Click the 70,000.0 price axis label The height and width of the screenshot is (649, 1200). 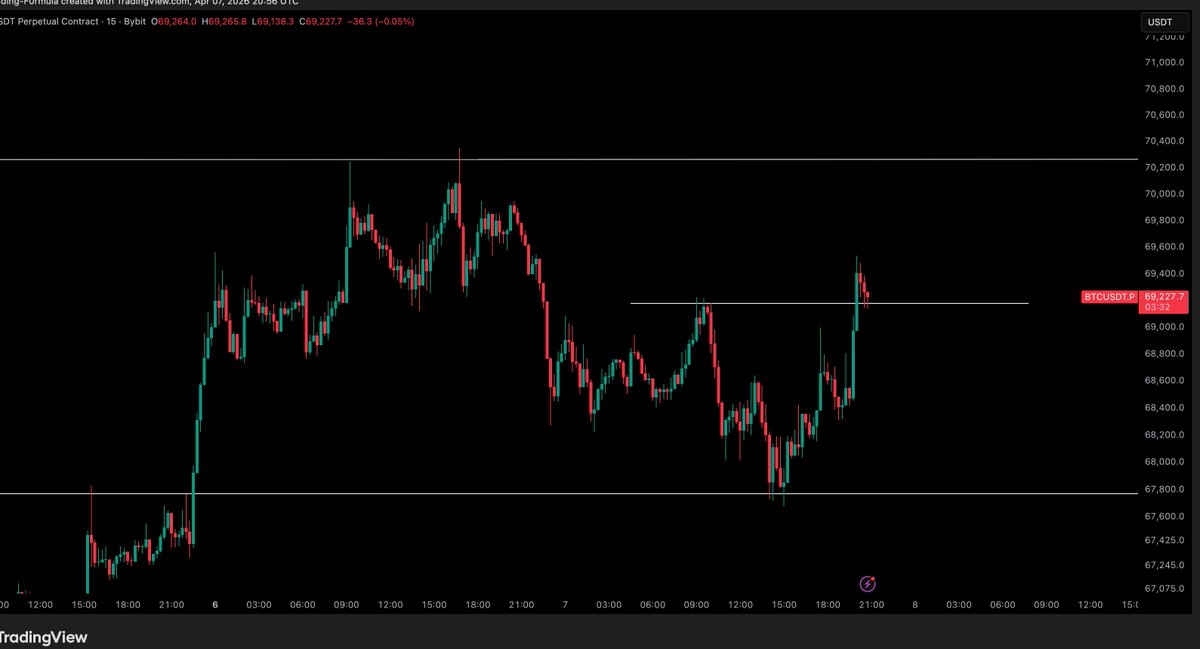1165,194
